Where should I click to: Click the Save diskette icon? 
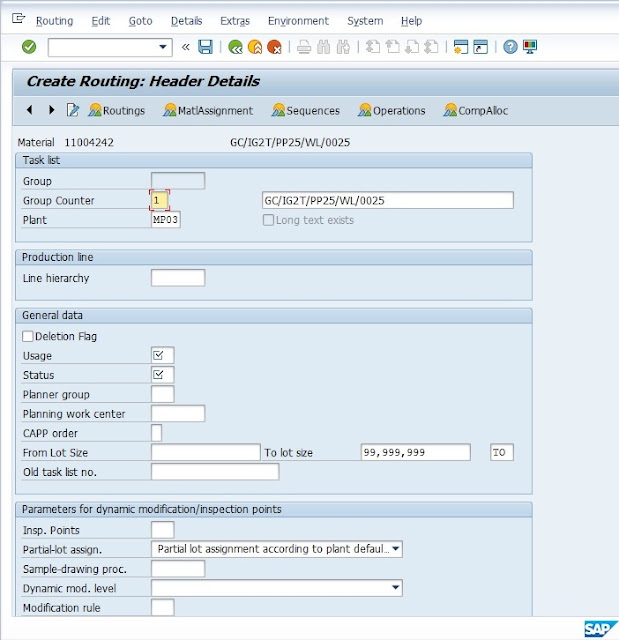[x=205, y=47]
